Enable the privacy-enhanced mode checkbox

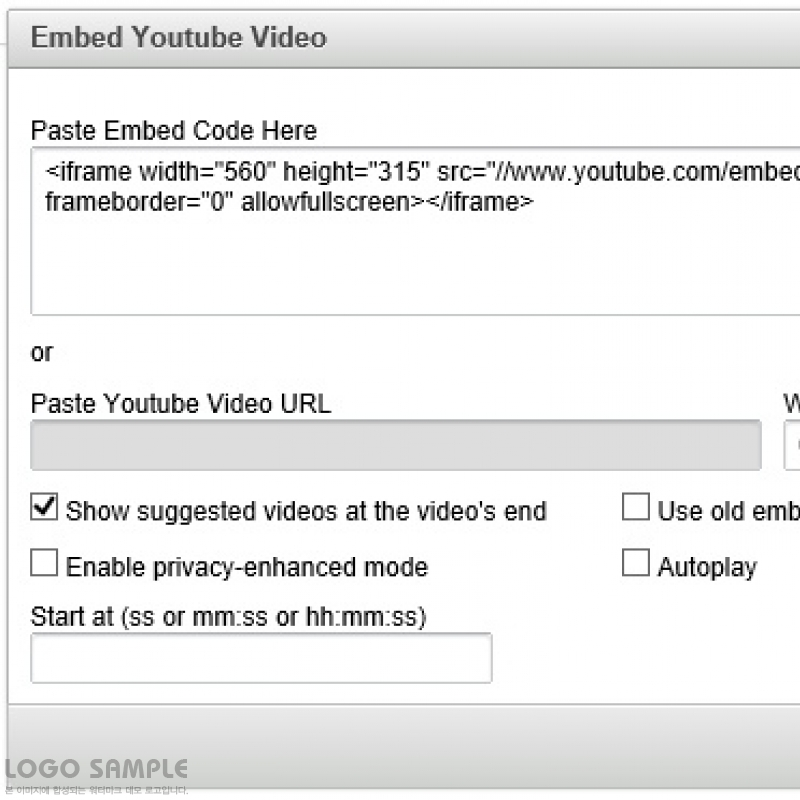pos(44,564)
